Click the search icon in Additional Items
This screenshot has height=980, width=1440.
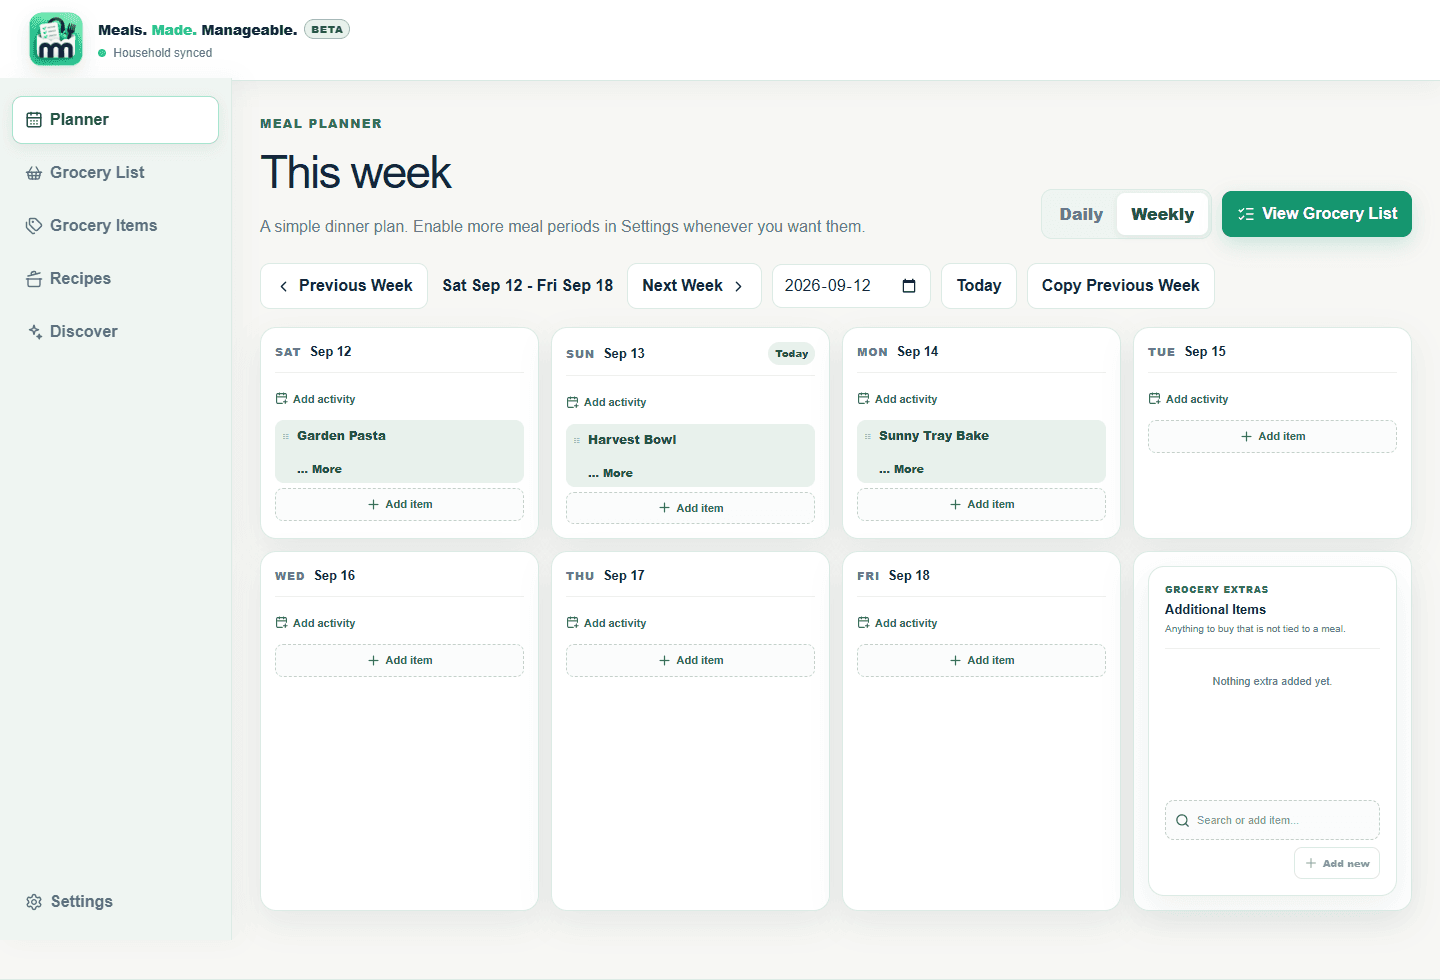pyautogui.click(x=1183, y=820)
